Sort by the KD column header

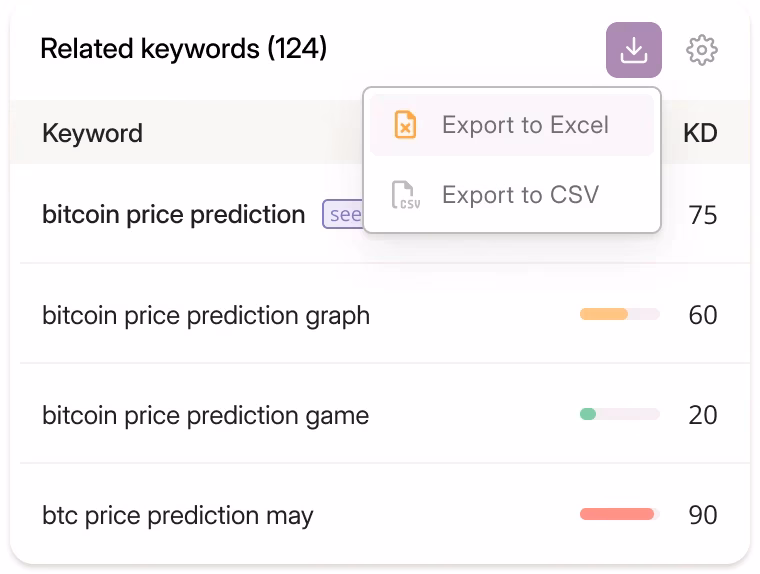(700, 133)
